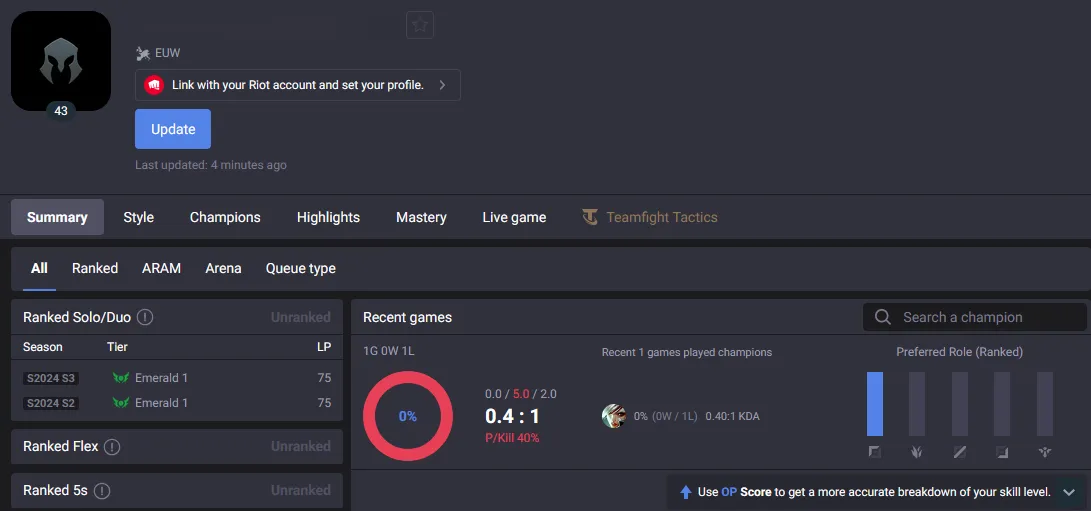This screenshot has height=511, width=1091.
Task: Filter games by Arena
Action: pos(223,268)
